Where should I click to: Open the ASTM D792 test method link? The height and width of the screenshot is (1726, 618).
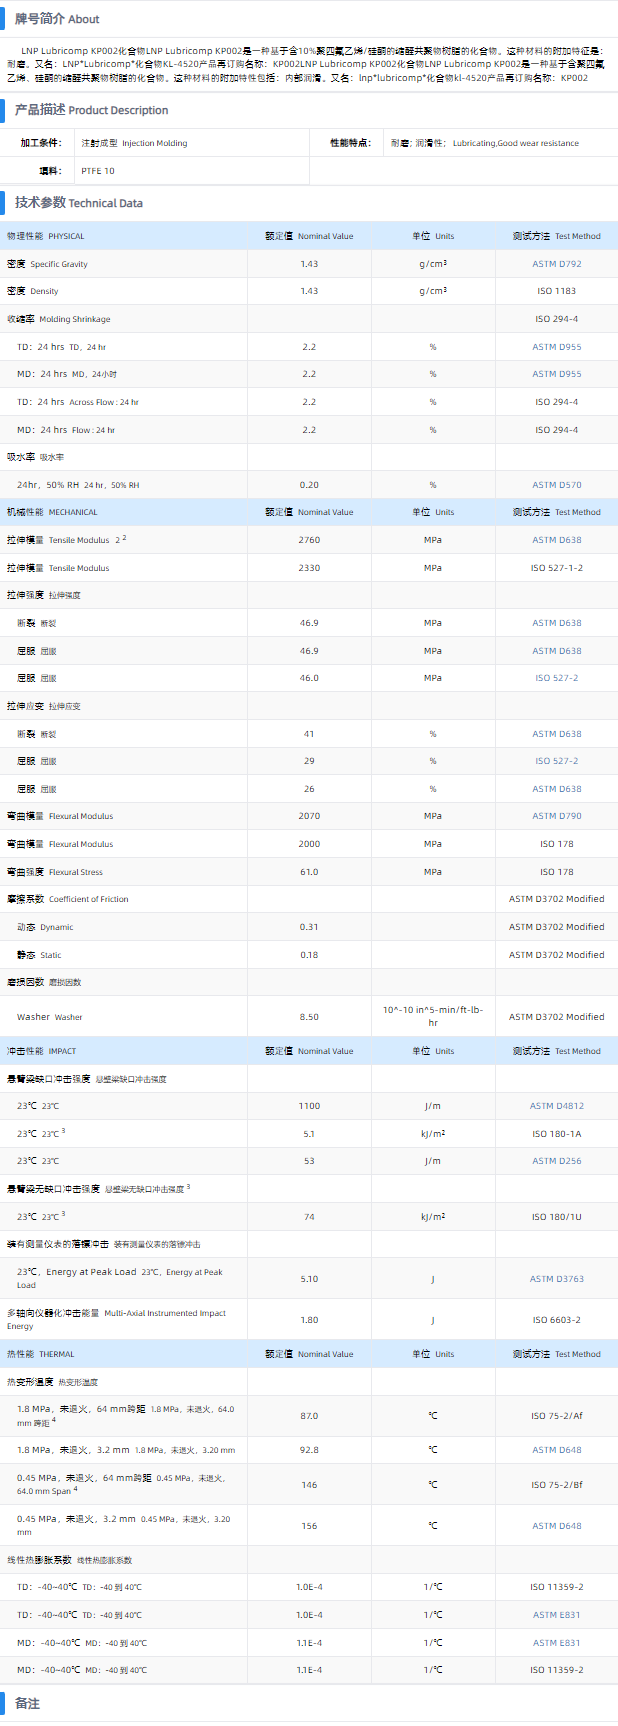[x=556, y=264]
